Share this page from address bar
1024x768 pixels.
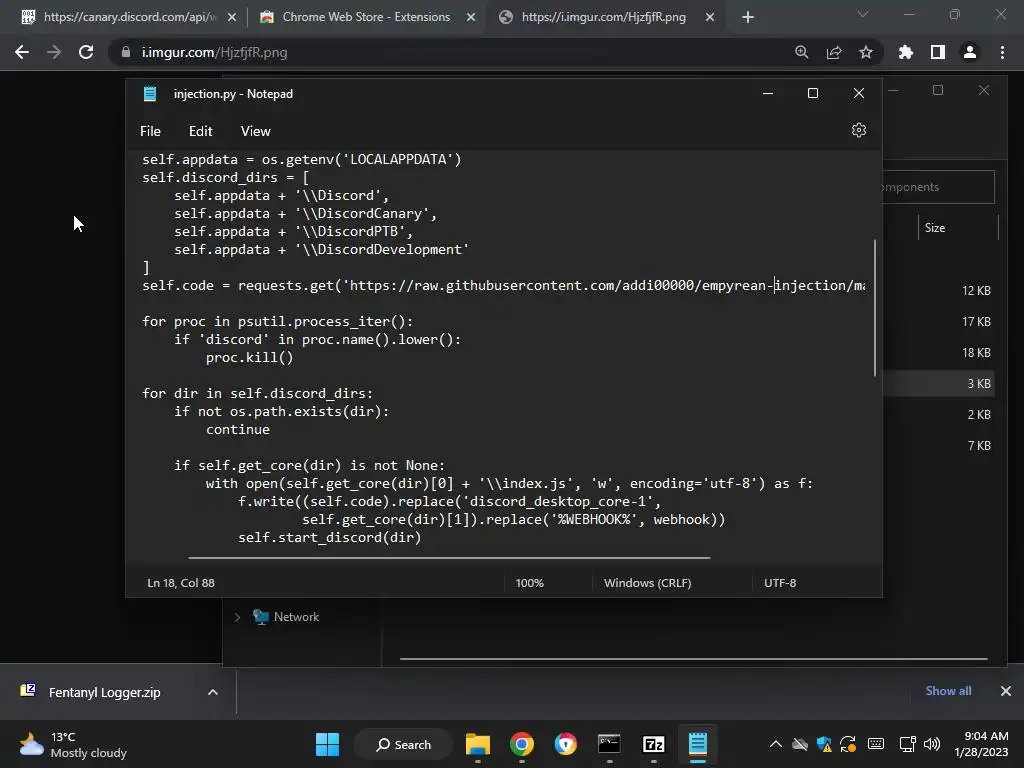click(833, 52)
